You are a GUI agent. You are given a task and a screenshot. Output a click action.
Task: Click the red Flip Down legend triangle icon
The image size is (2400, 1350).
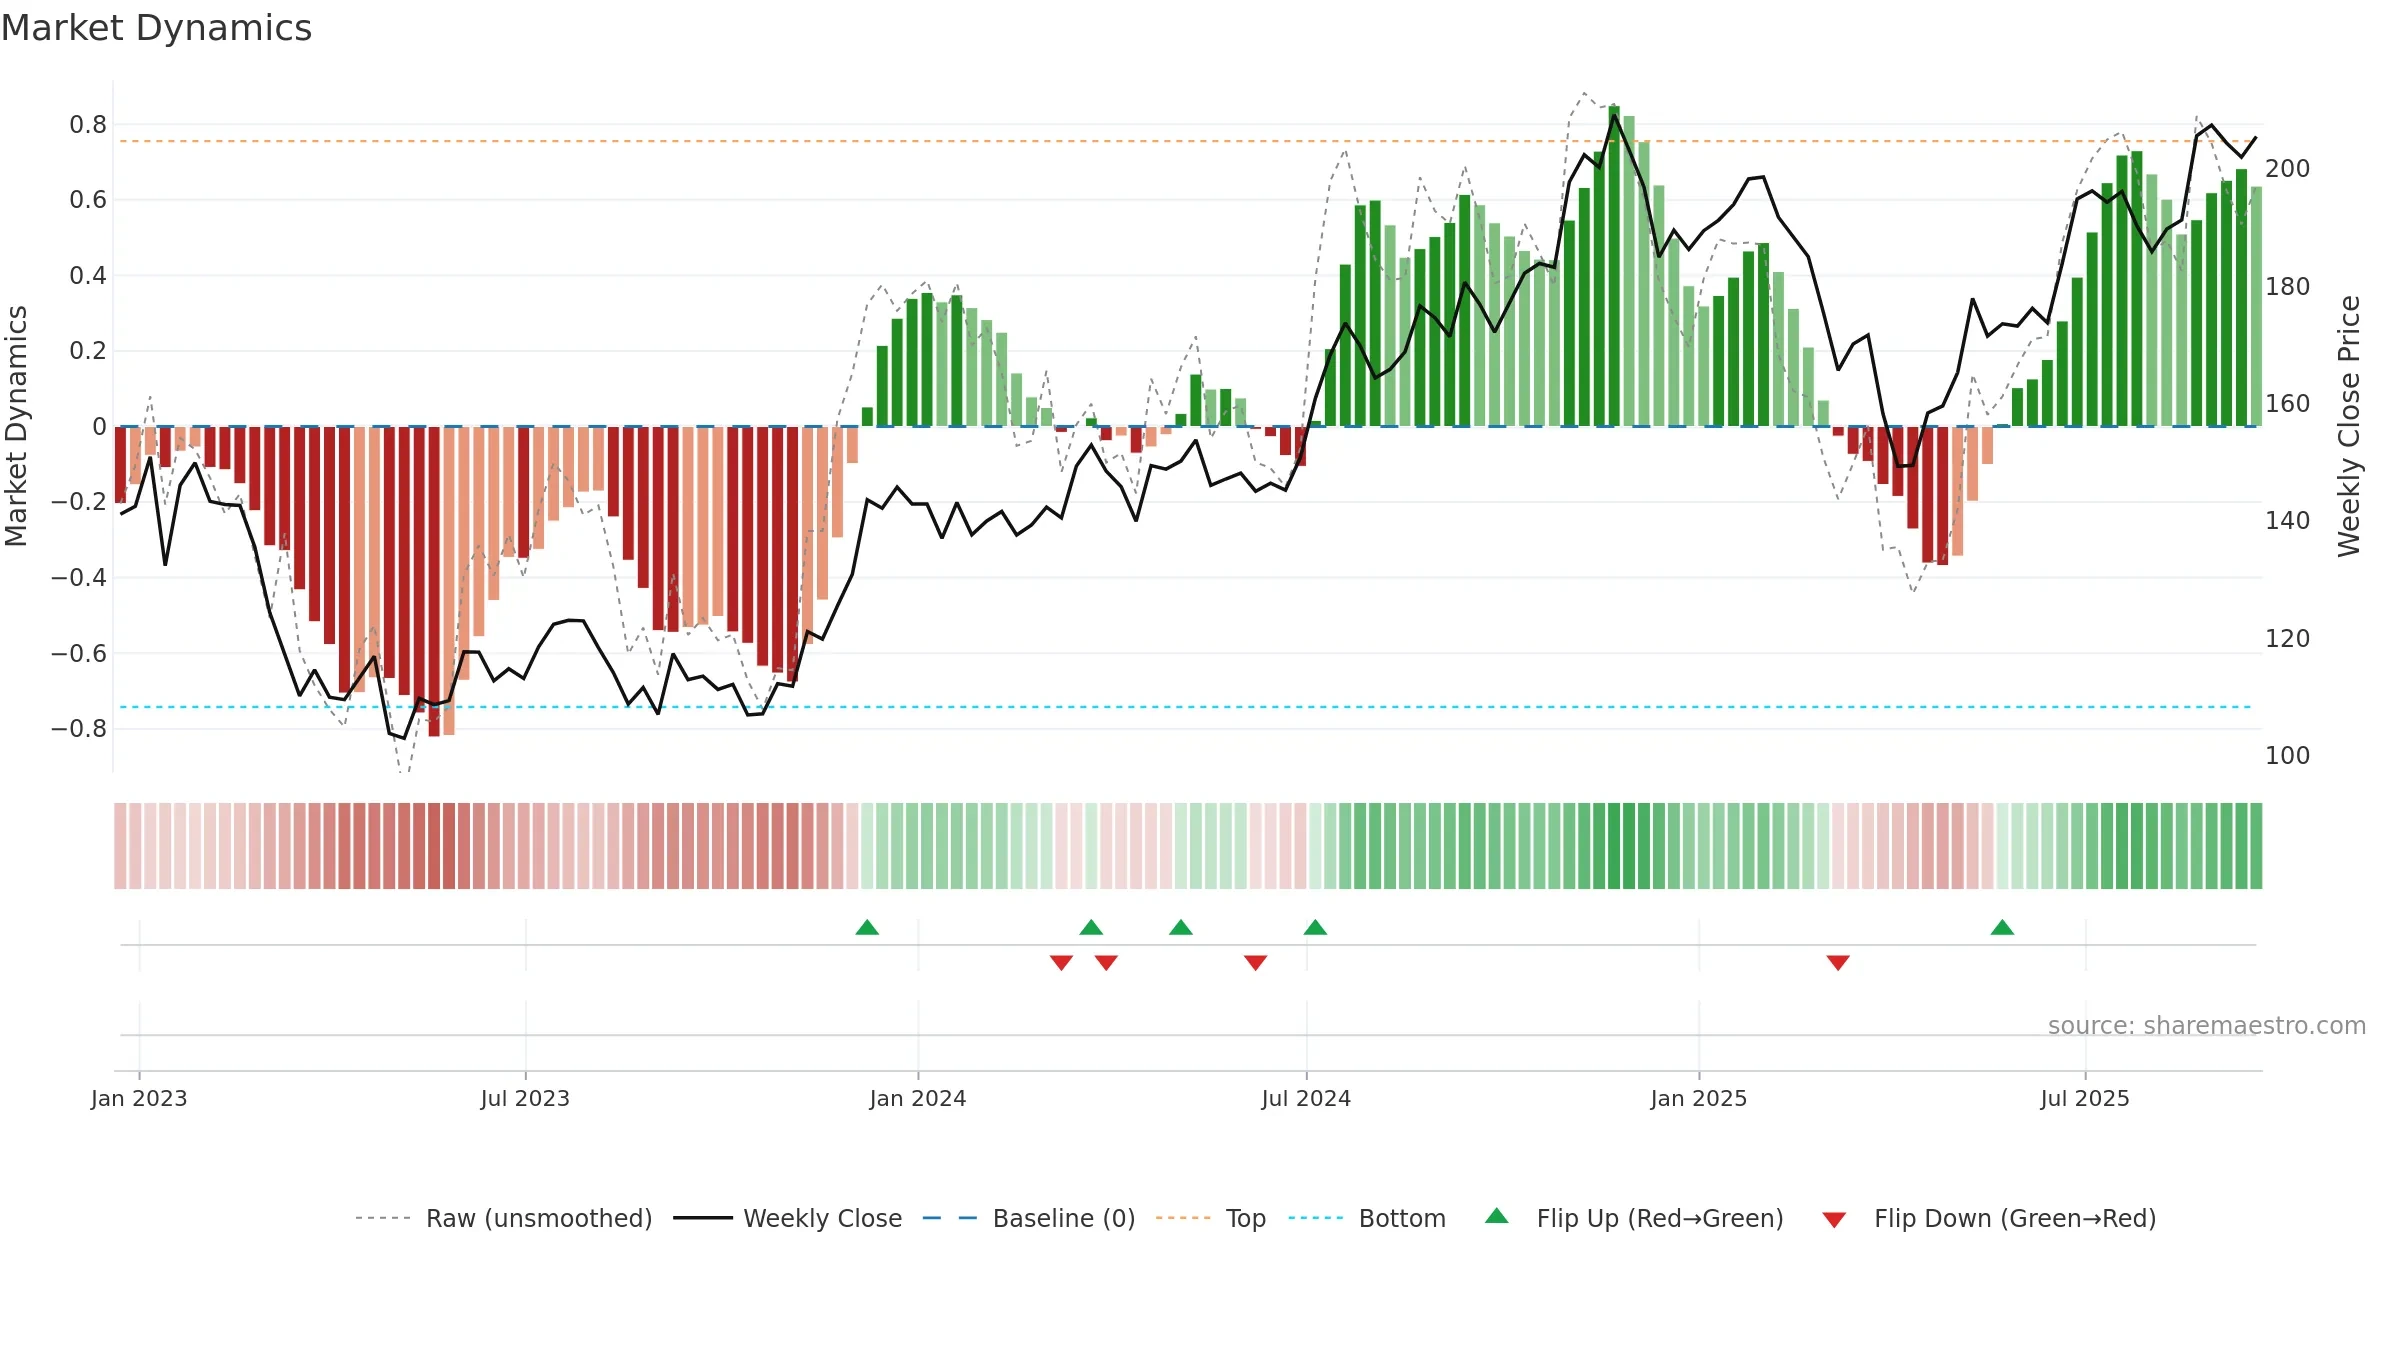(x=1834, y=1220)
